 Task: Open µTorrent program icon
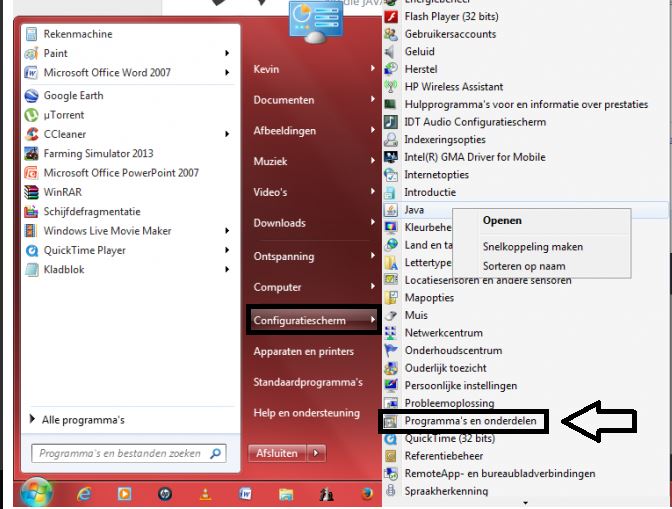(x=32, y=115)
